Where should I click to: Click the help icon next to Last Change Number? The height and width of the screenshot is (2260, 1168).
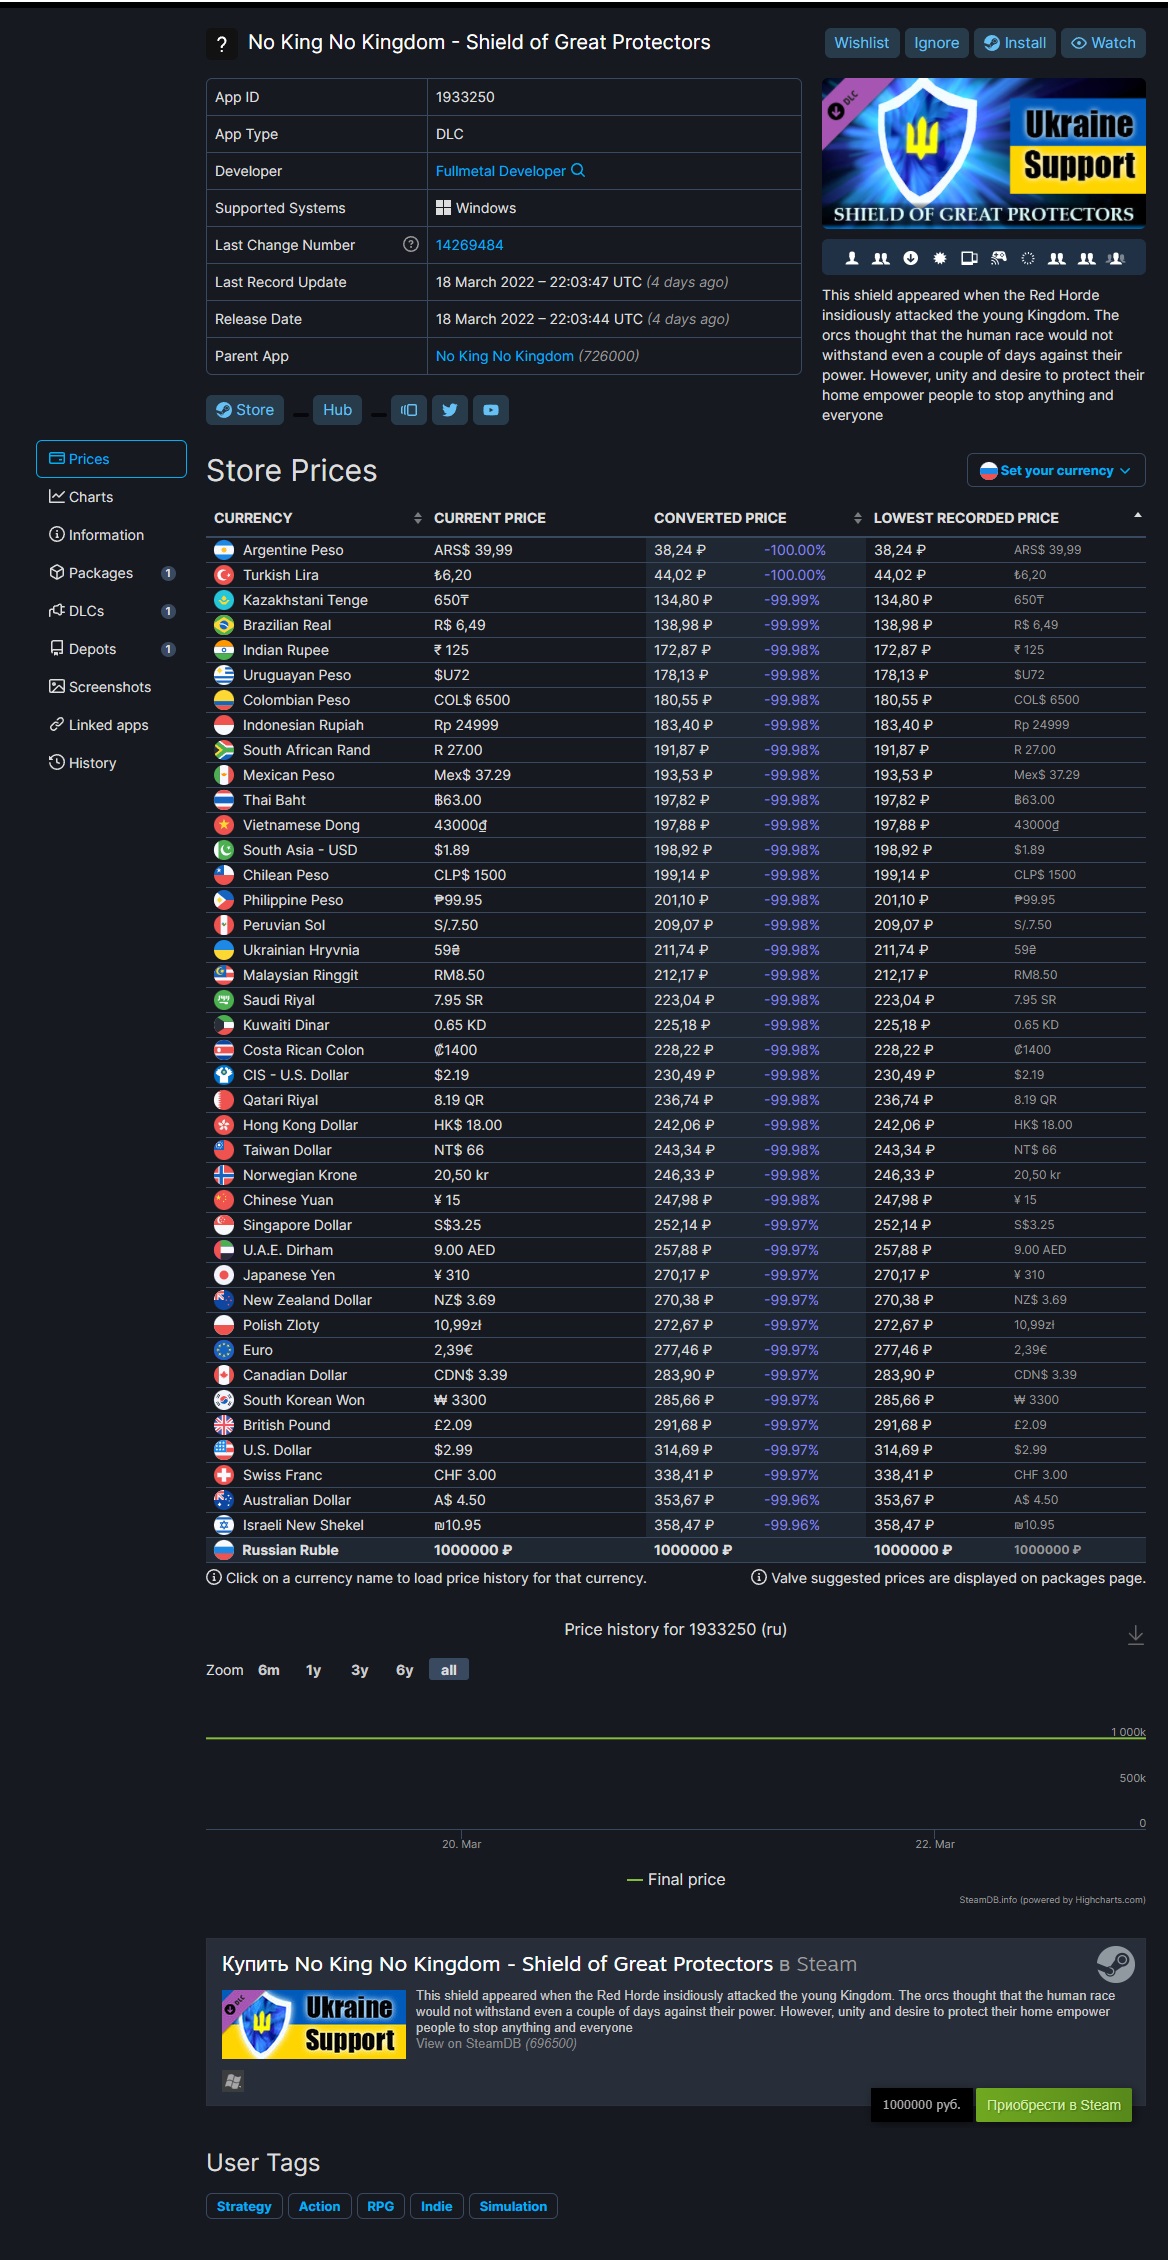coord(410,245)
